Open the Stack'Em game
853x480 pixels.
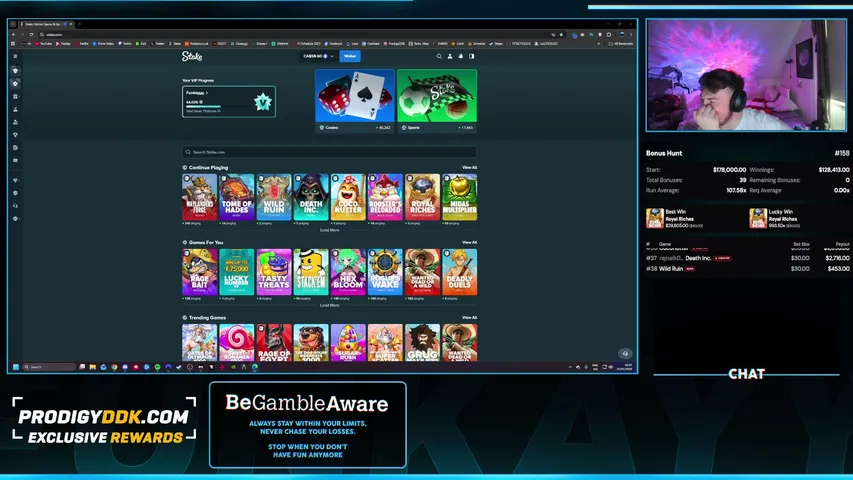tap(311, 272)
